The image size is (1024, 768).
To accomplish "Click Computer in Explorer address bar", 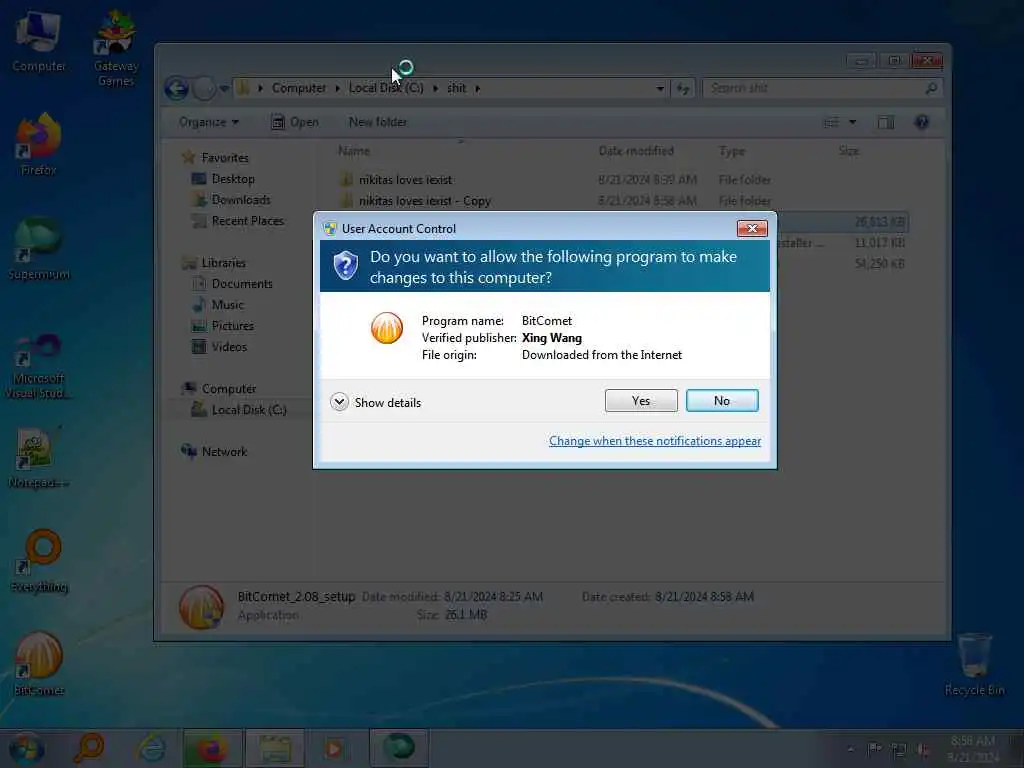I will [298, 88].
